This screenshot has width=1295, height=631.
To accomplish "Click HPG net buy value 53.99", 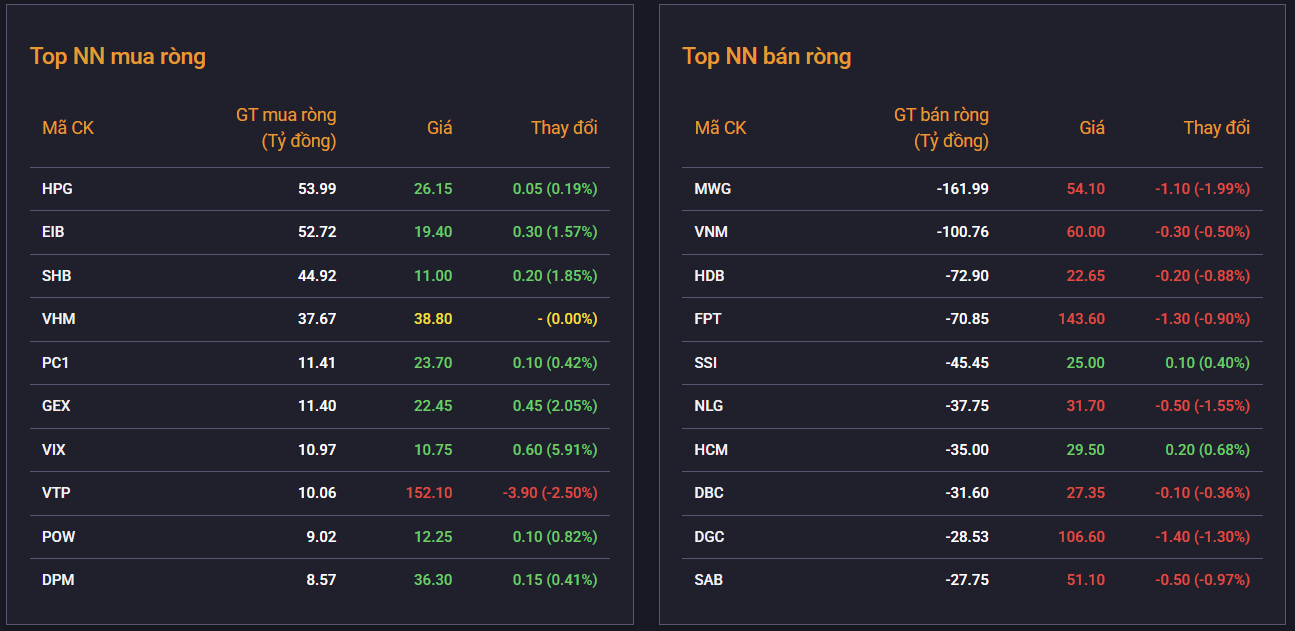I will [317, 188].
